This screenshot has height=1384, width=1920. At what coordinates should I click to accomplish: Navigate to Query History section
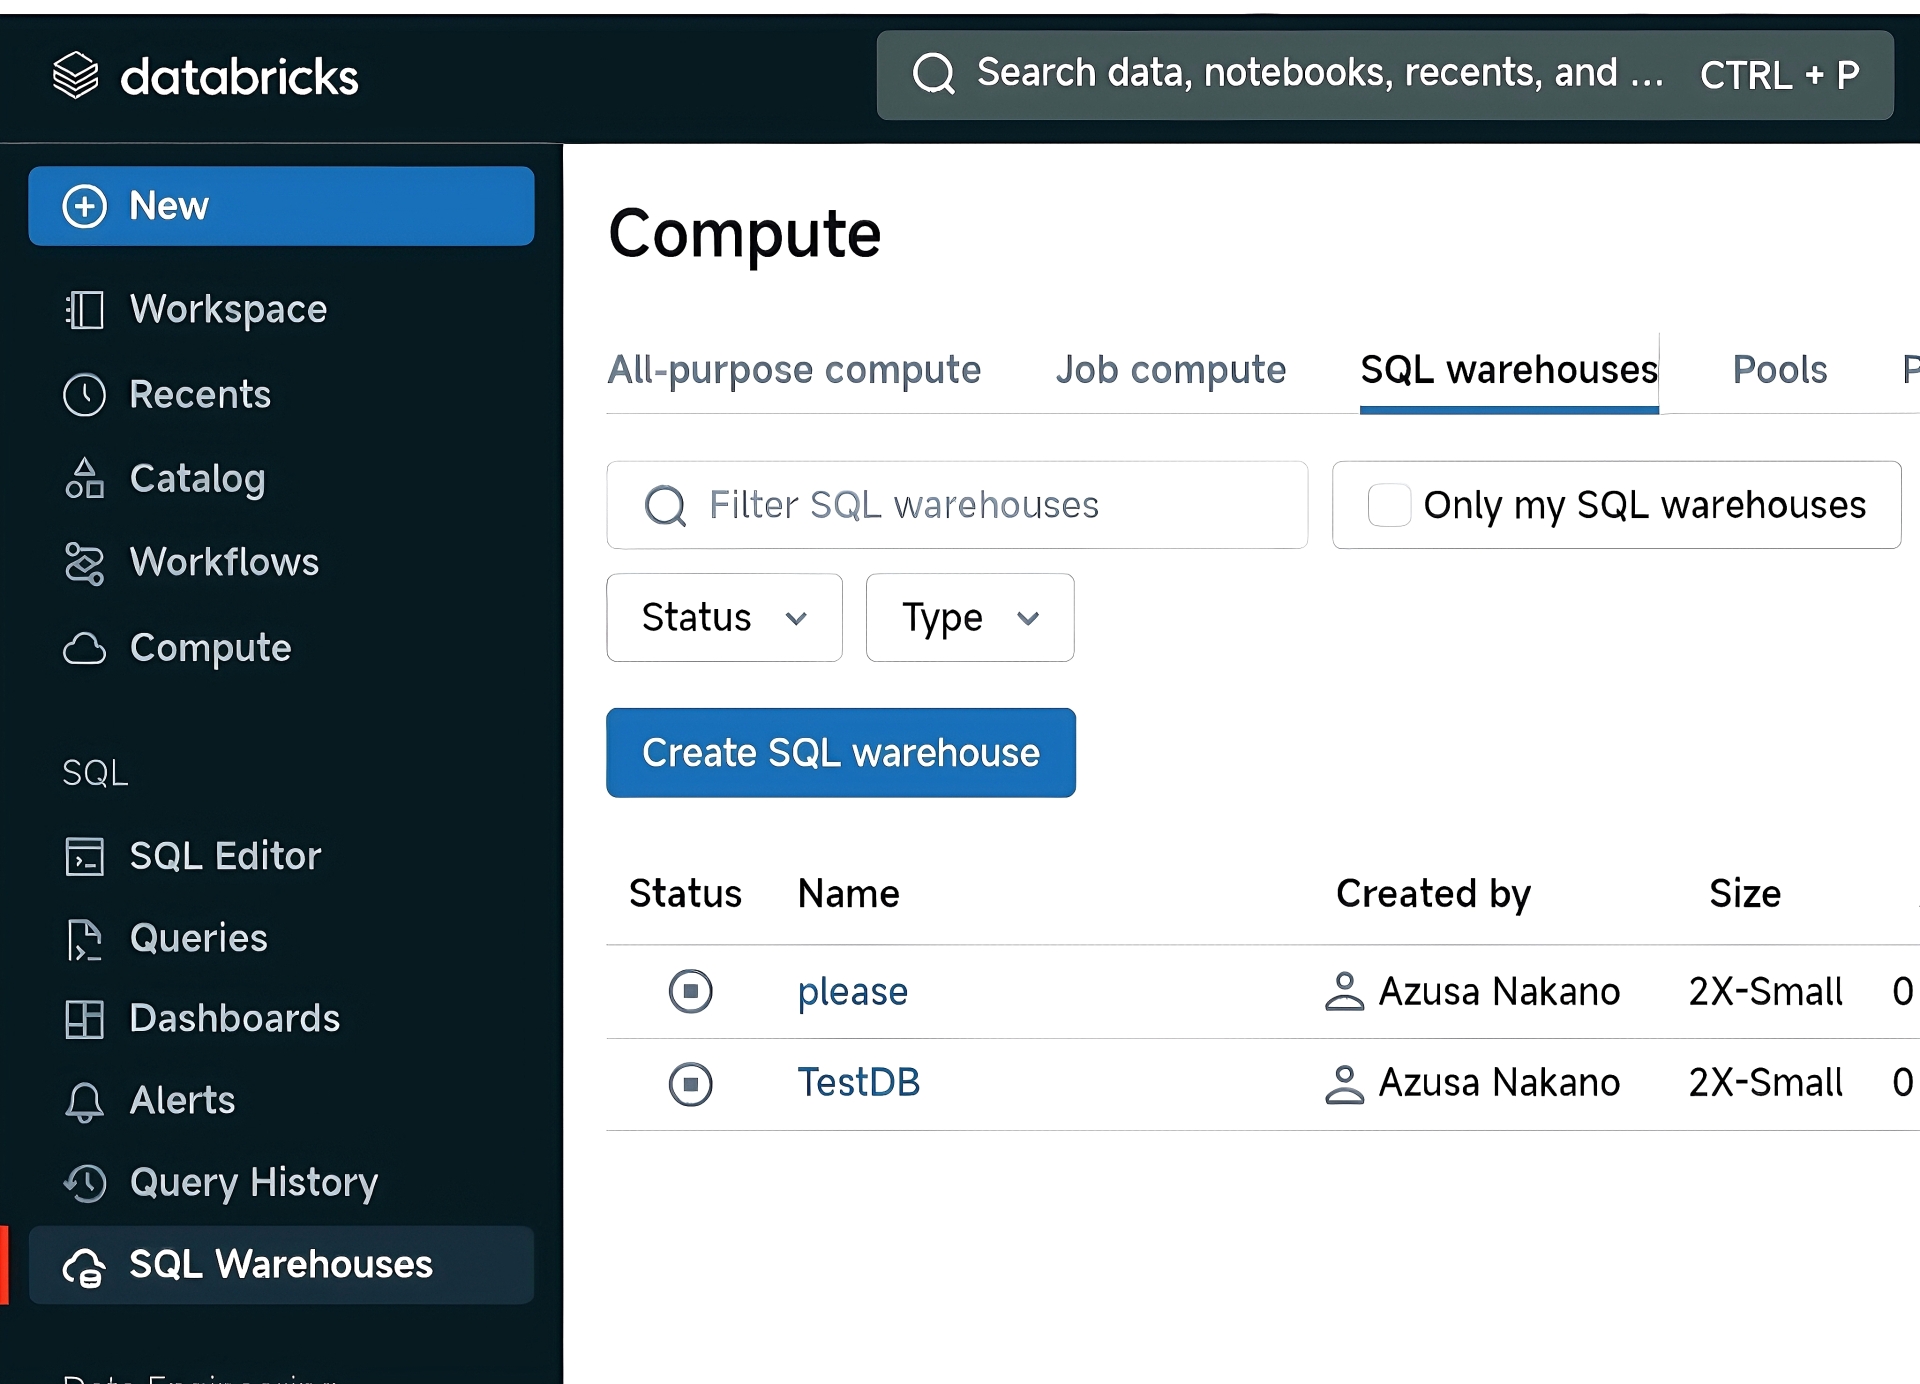[255, 1181]
